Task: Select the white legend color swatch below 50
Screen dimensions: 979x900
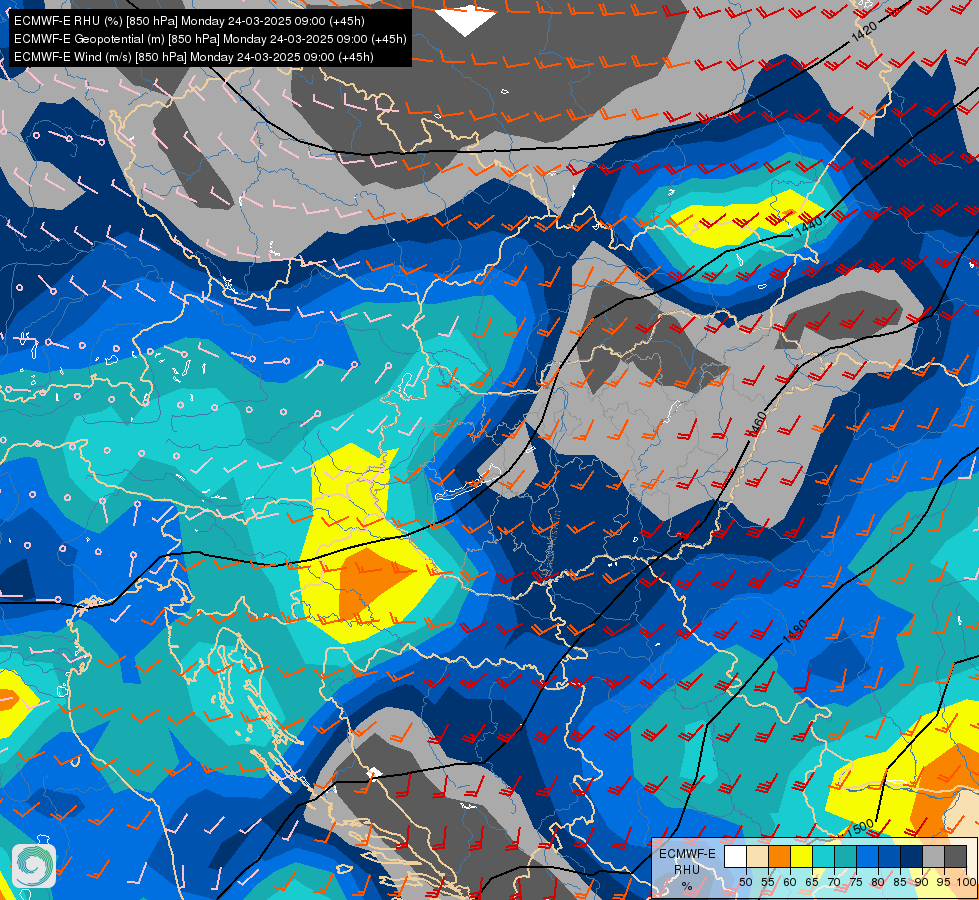Action: click(735, 856)
